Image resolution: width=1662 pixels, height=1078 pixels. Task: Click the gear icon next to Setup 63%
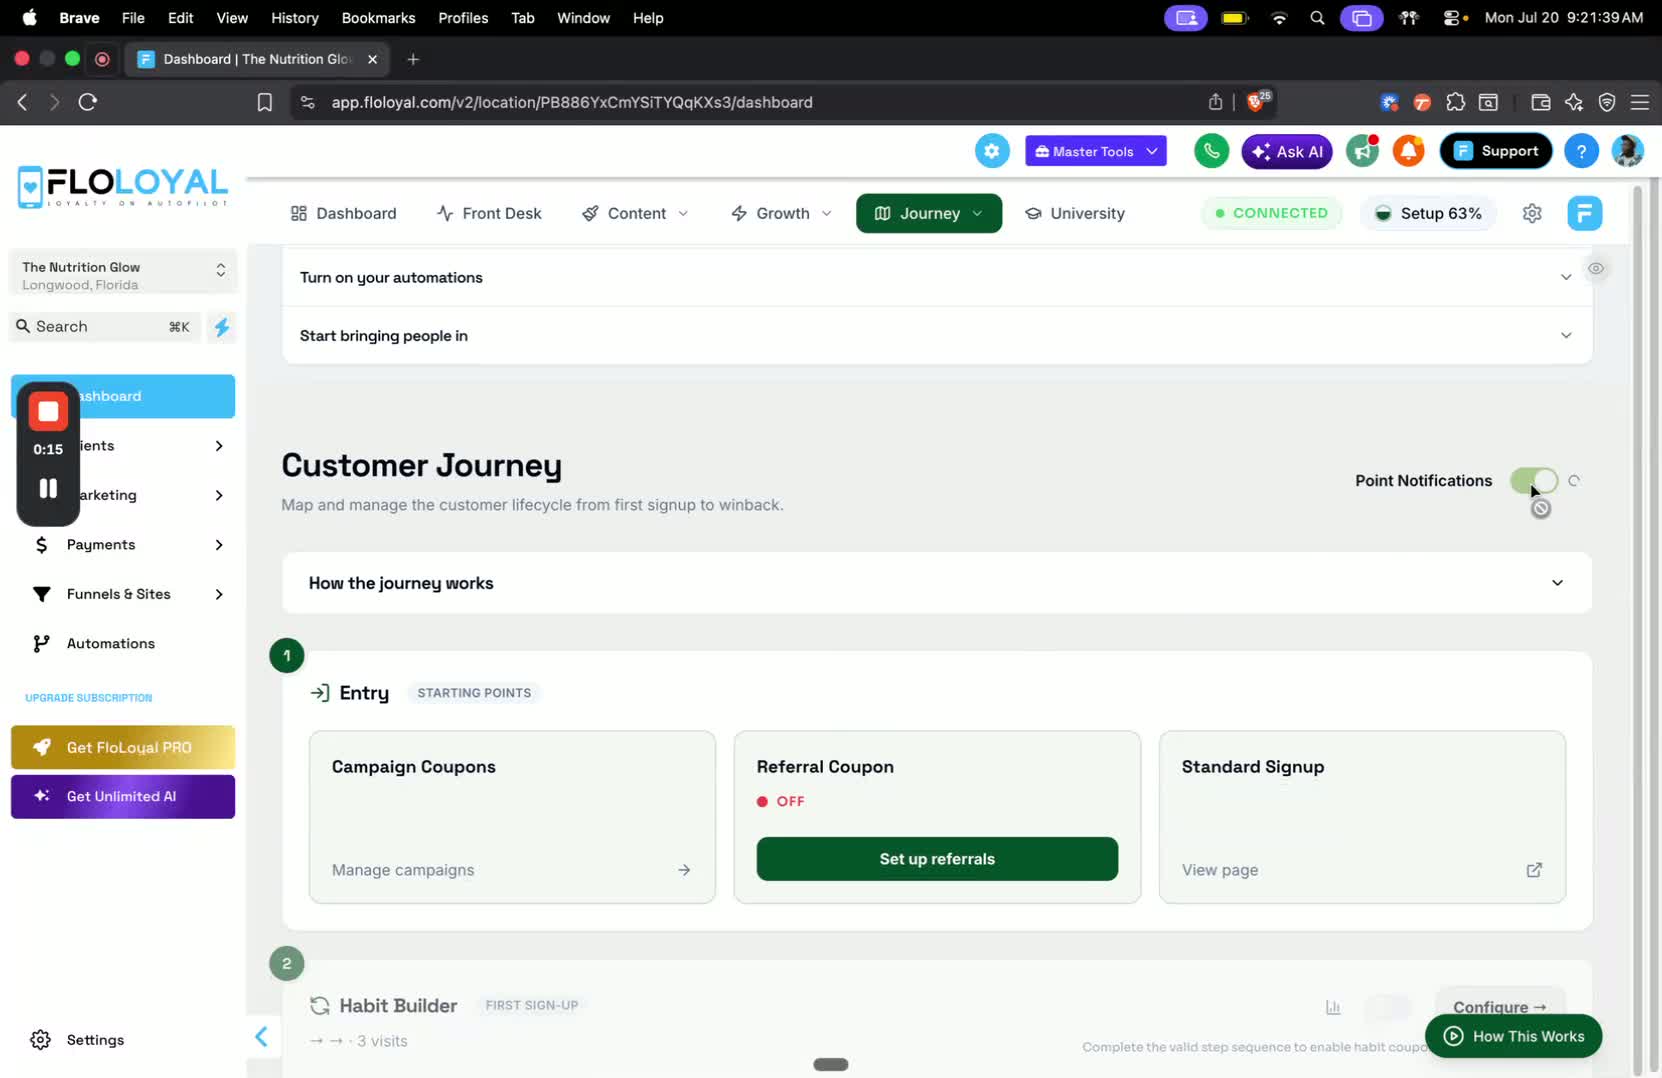[1532, 213]
